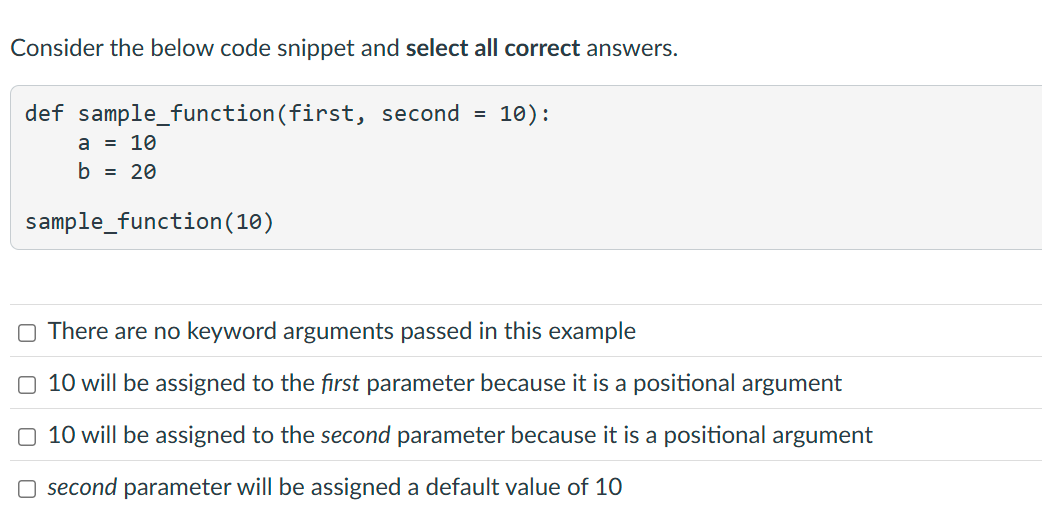Viewport: 1042px width, 516px height.
Task: Click the "def" keyword in the code
Action: click(x=44, y=114)
